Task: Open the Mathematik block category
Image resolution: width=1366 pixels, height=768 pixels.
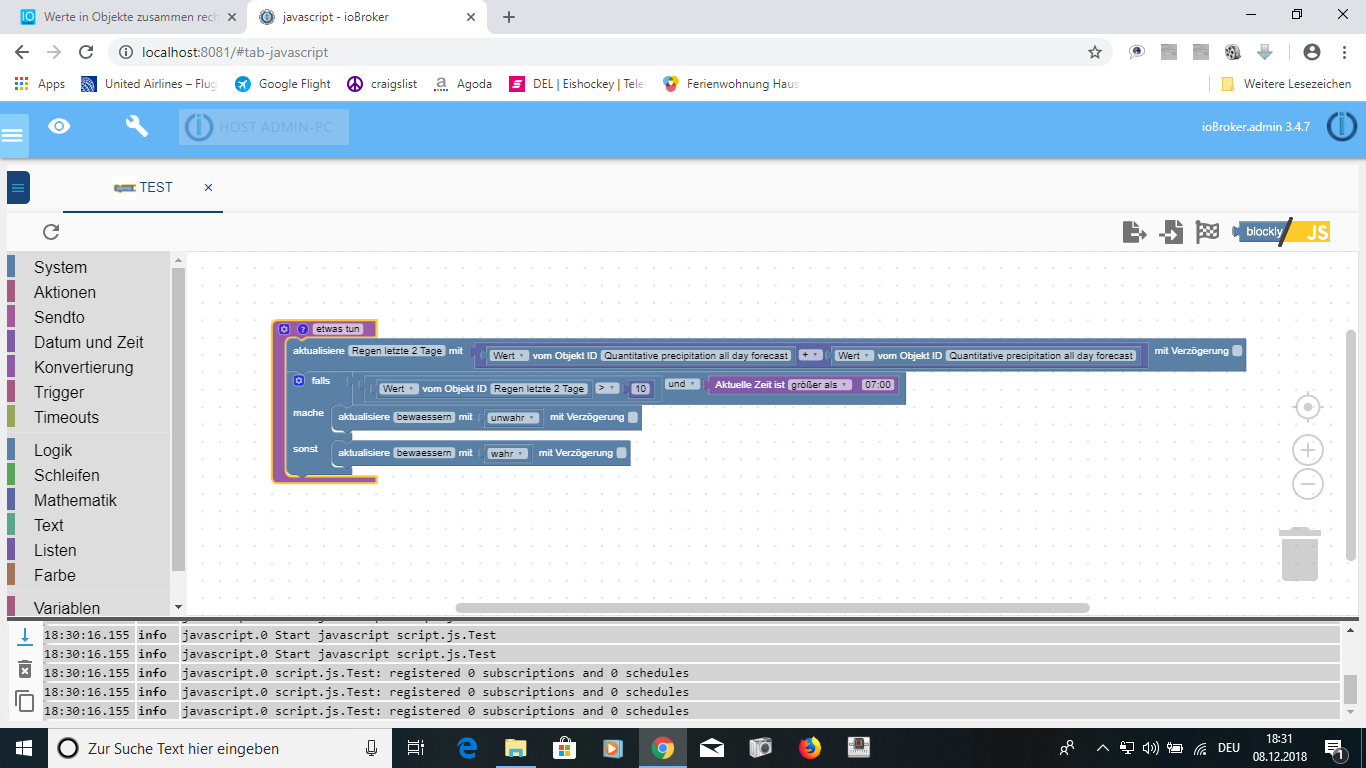Action: (75, 500)
